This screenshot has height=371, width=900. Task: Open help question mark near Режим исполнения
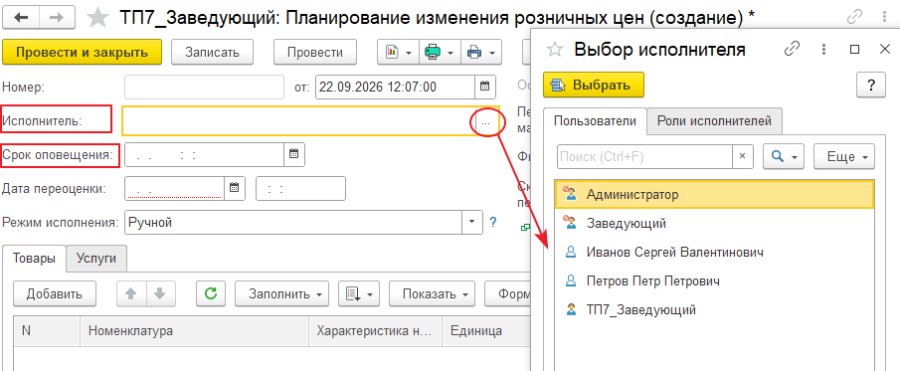pyautogui.click(x=492, y=222)
